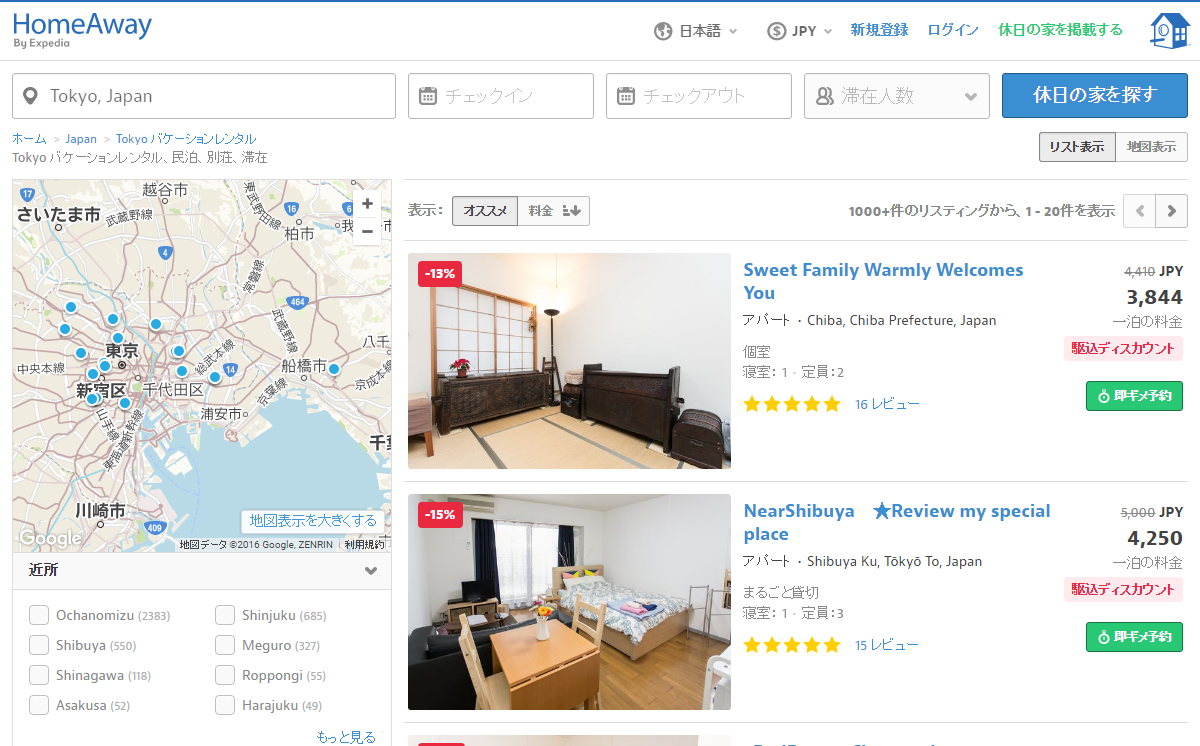This screenshot has width=1200, height=746.
Task: Zoom out the map with minus button
Action: point(367,231)
